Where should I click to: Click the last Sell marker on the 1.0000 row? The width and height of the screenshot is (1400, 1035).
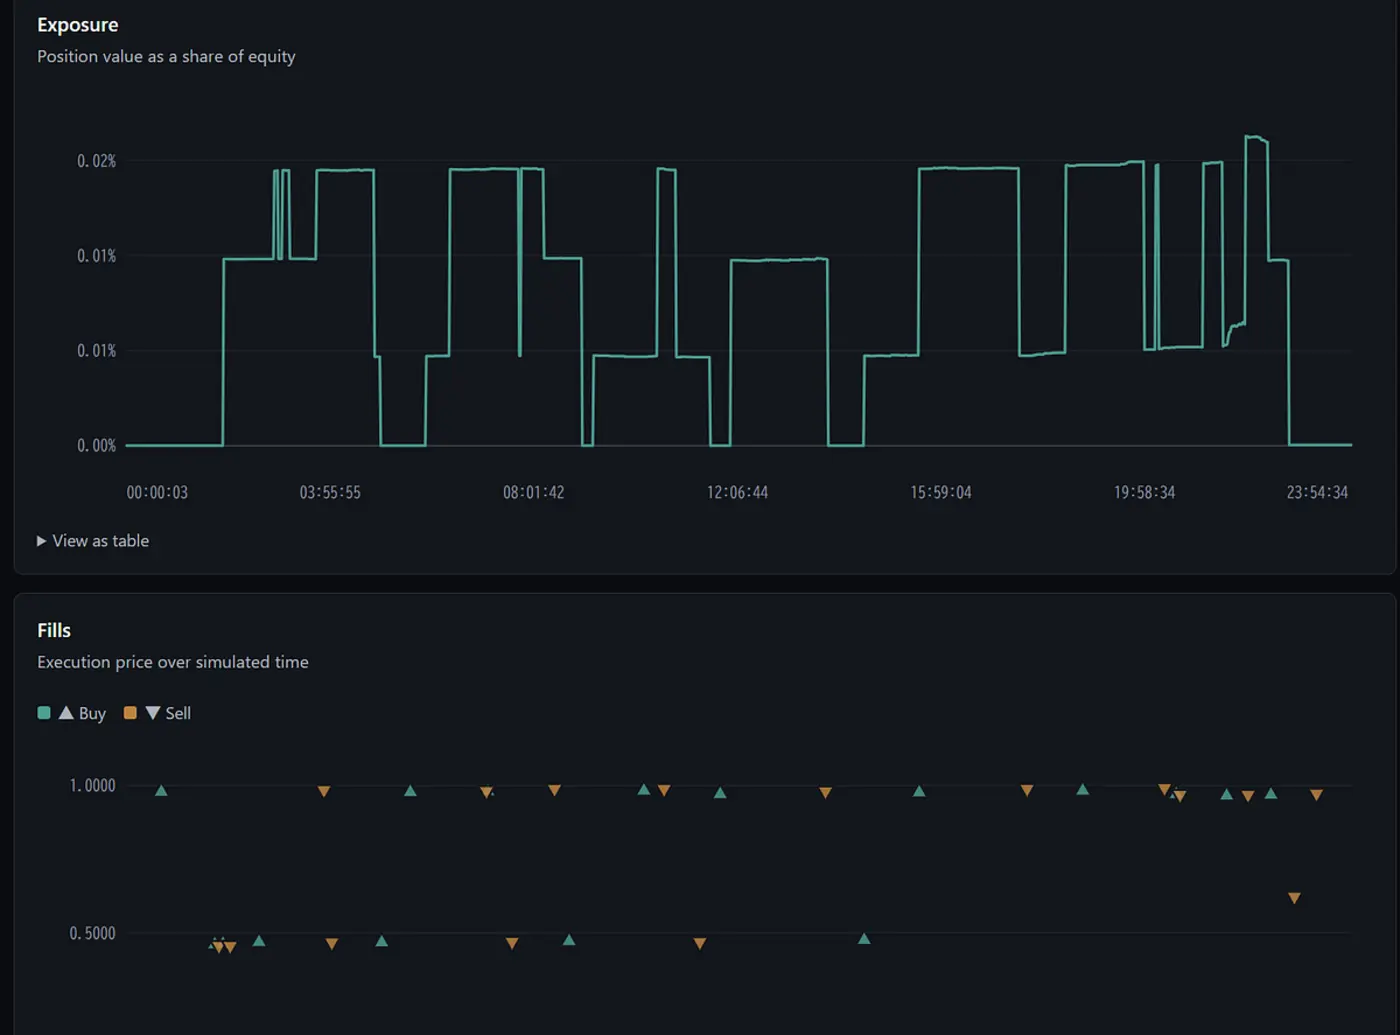pyautogui.click(x=1316, y=795)
